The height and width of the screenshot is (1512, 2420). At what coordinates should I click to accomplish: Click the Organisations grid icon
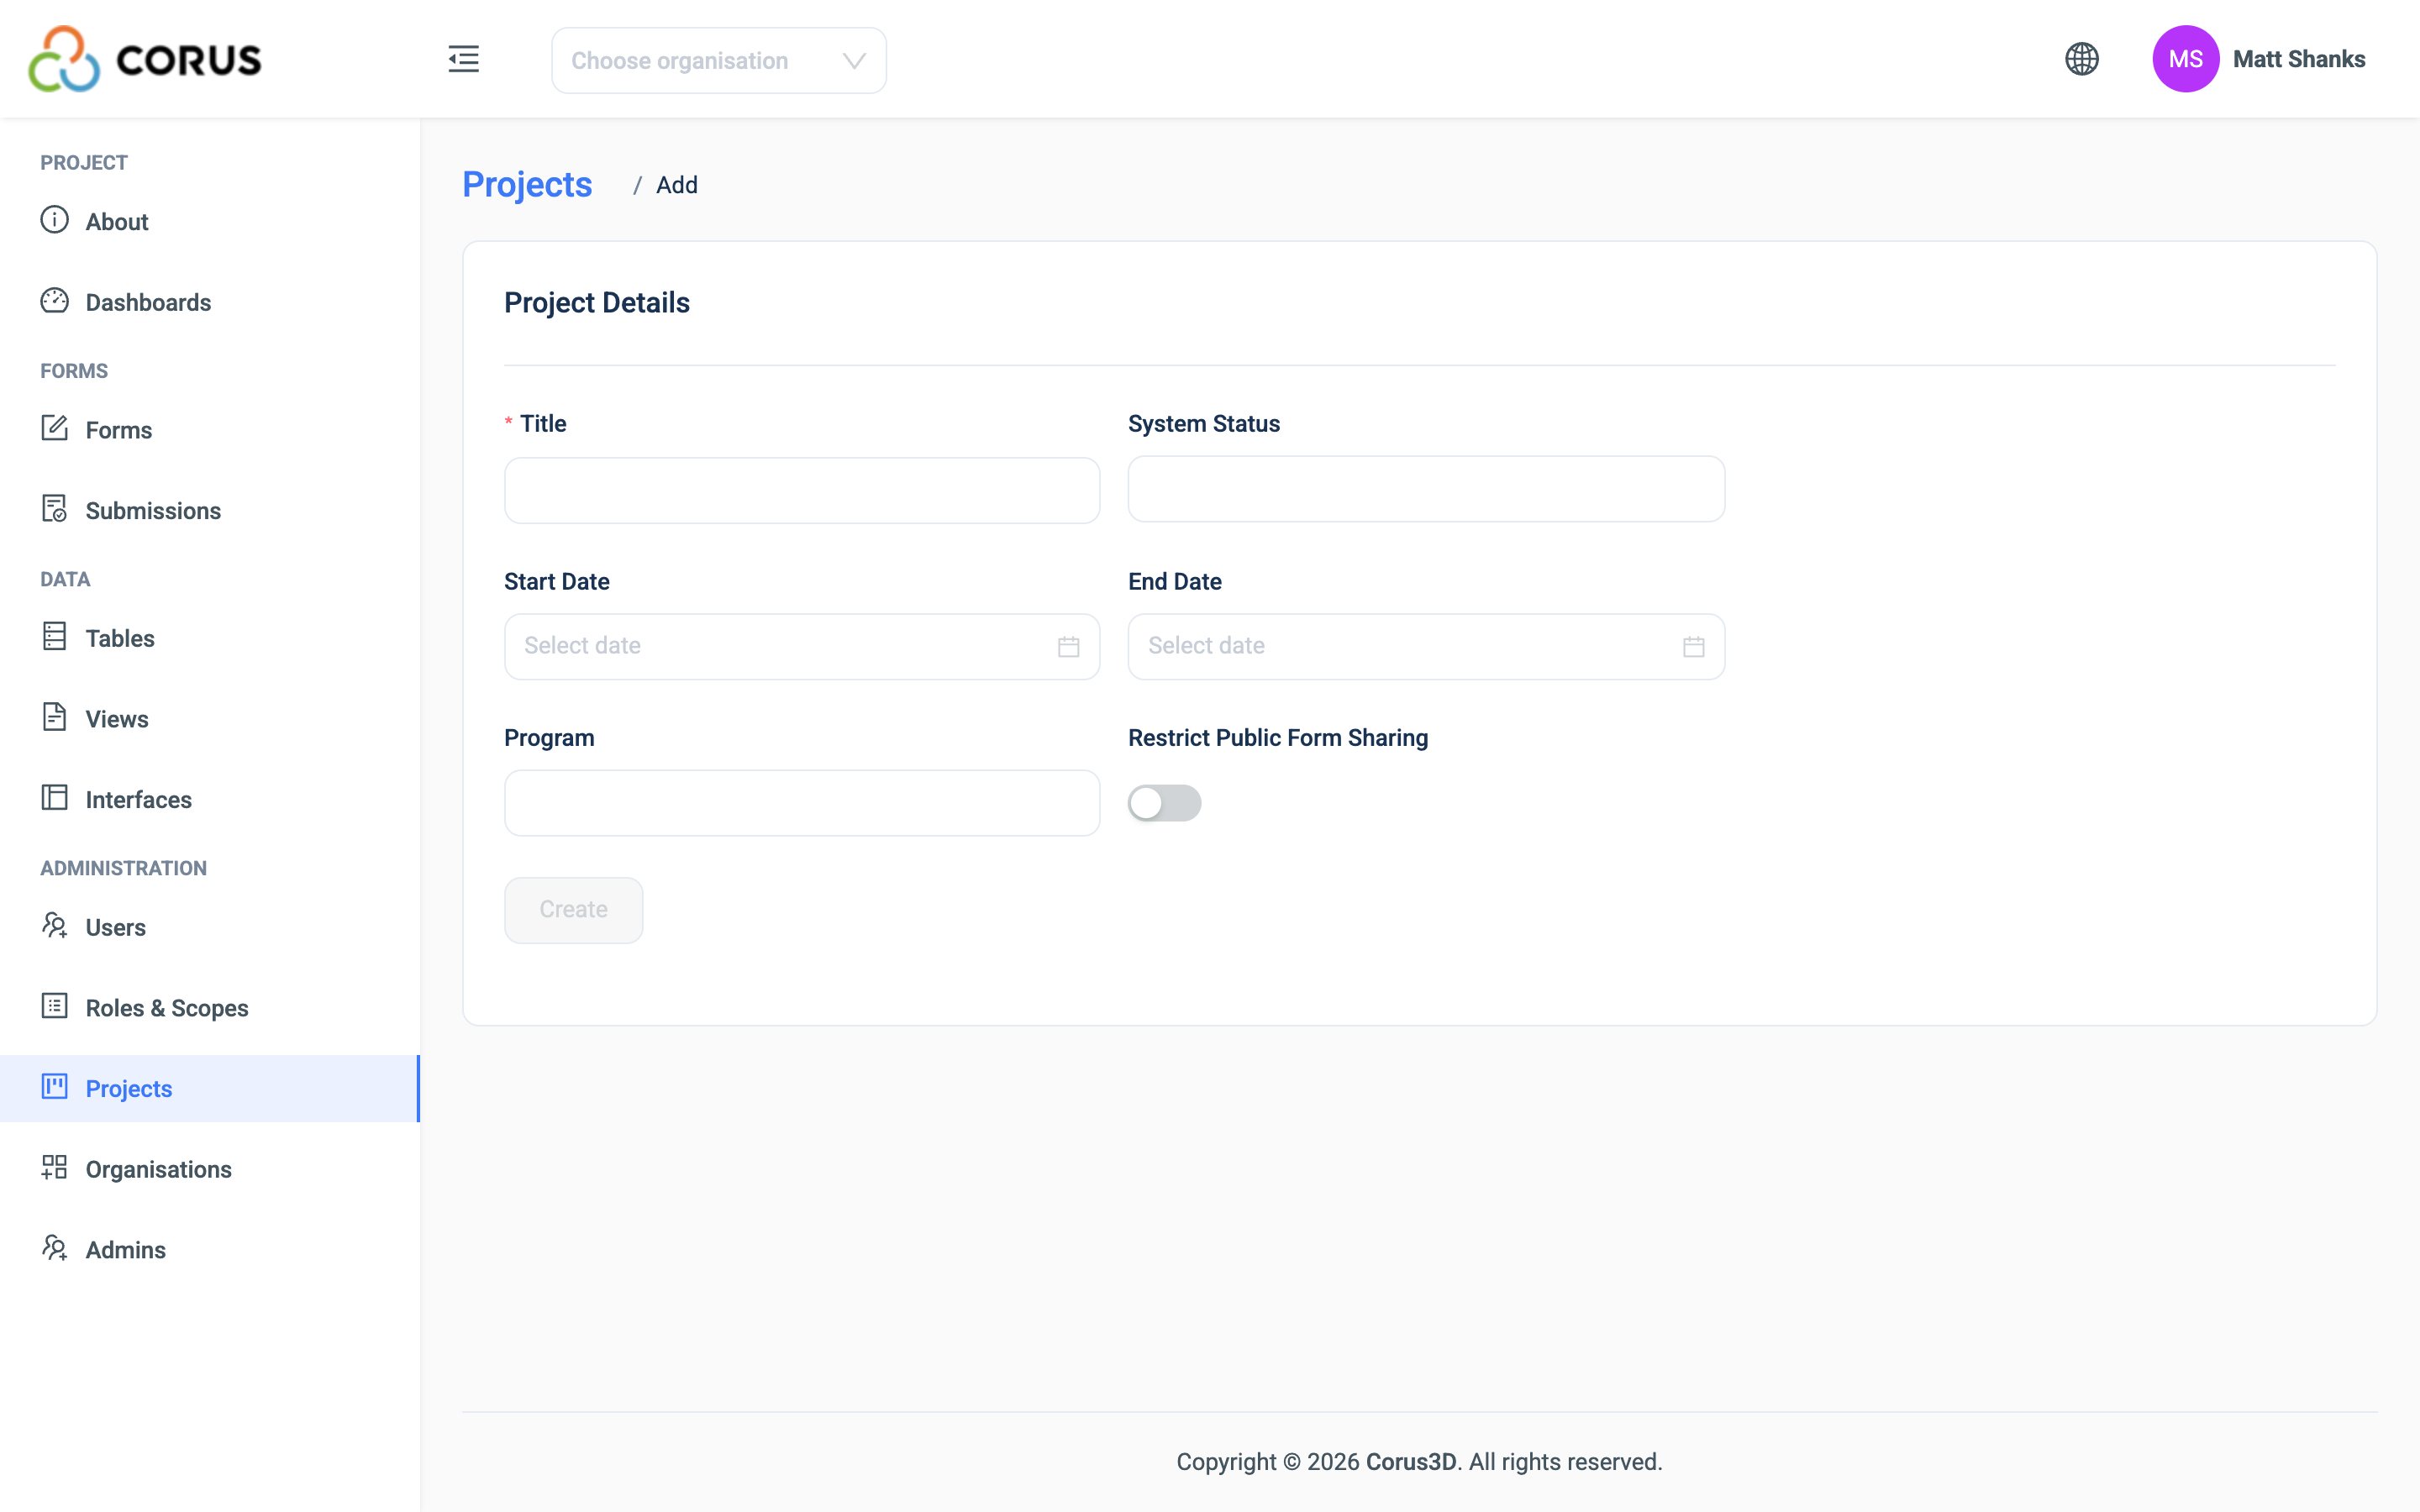(54, 1168)
